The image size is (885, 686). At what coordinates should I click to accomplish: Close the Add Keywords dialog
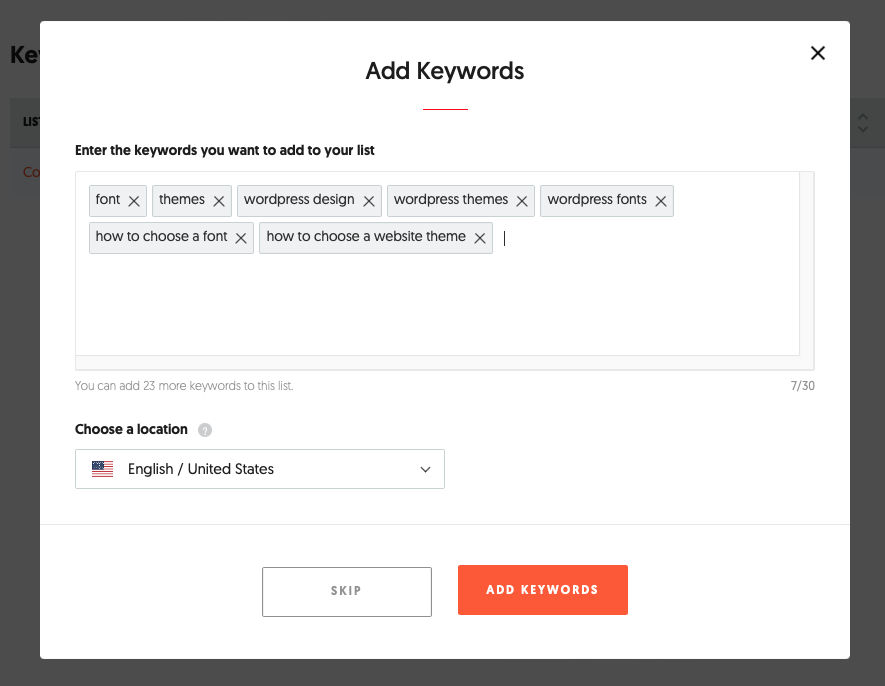pos(818,53)
